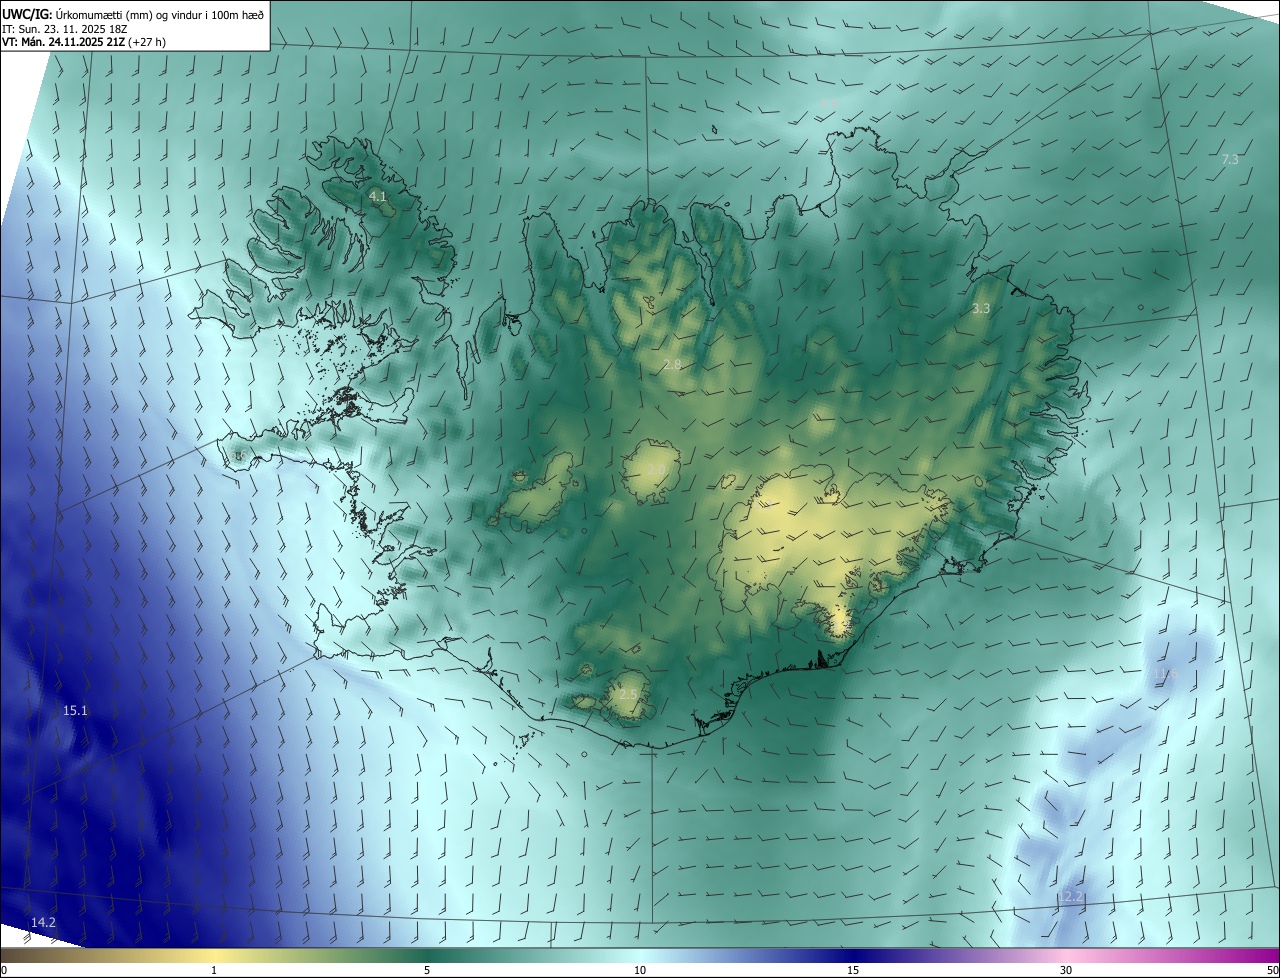Click the colour scale tick label 50
Viewport: 1280px width, 978px height.
[x=1272, y=970]
